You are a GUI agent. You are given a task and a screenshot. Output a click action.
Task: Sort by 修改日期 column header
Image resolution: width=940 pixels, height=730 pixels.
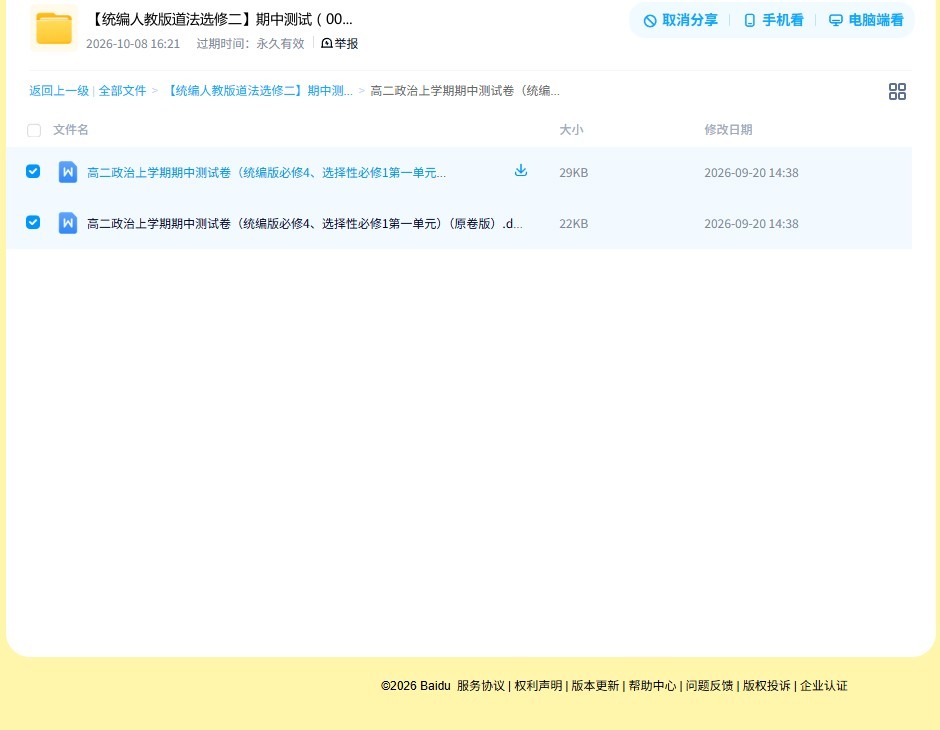tap(728, 129)
